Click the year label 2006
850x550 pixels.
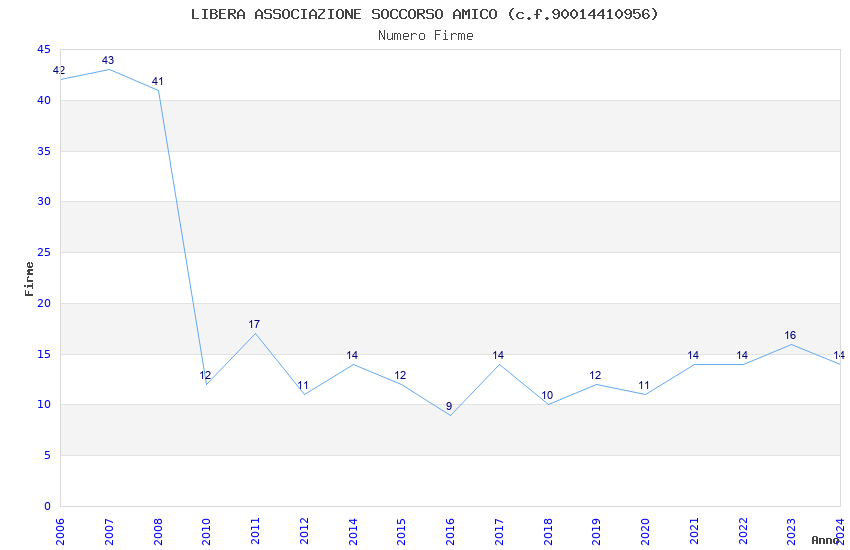point(60,532)
